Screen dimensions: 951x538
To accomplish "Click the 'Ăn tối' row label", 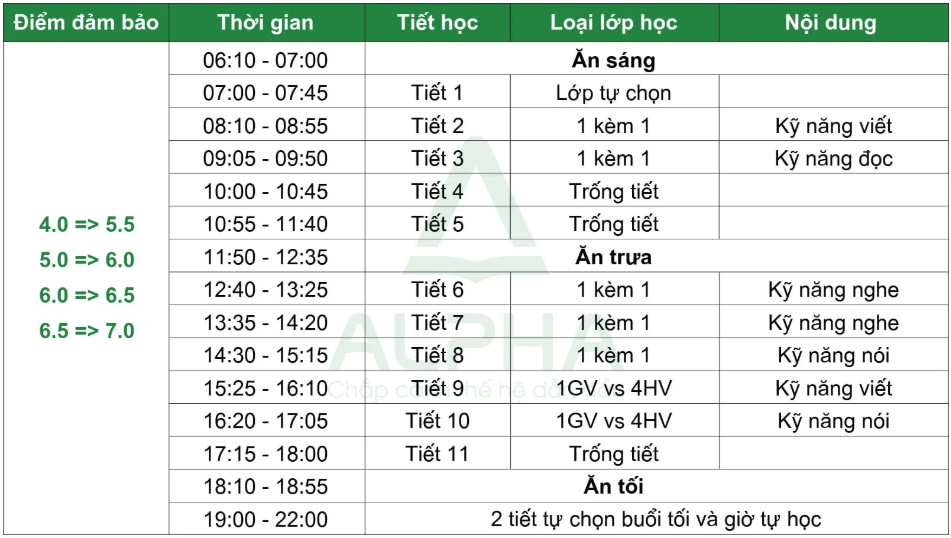I will (614, 486).
